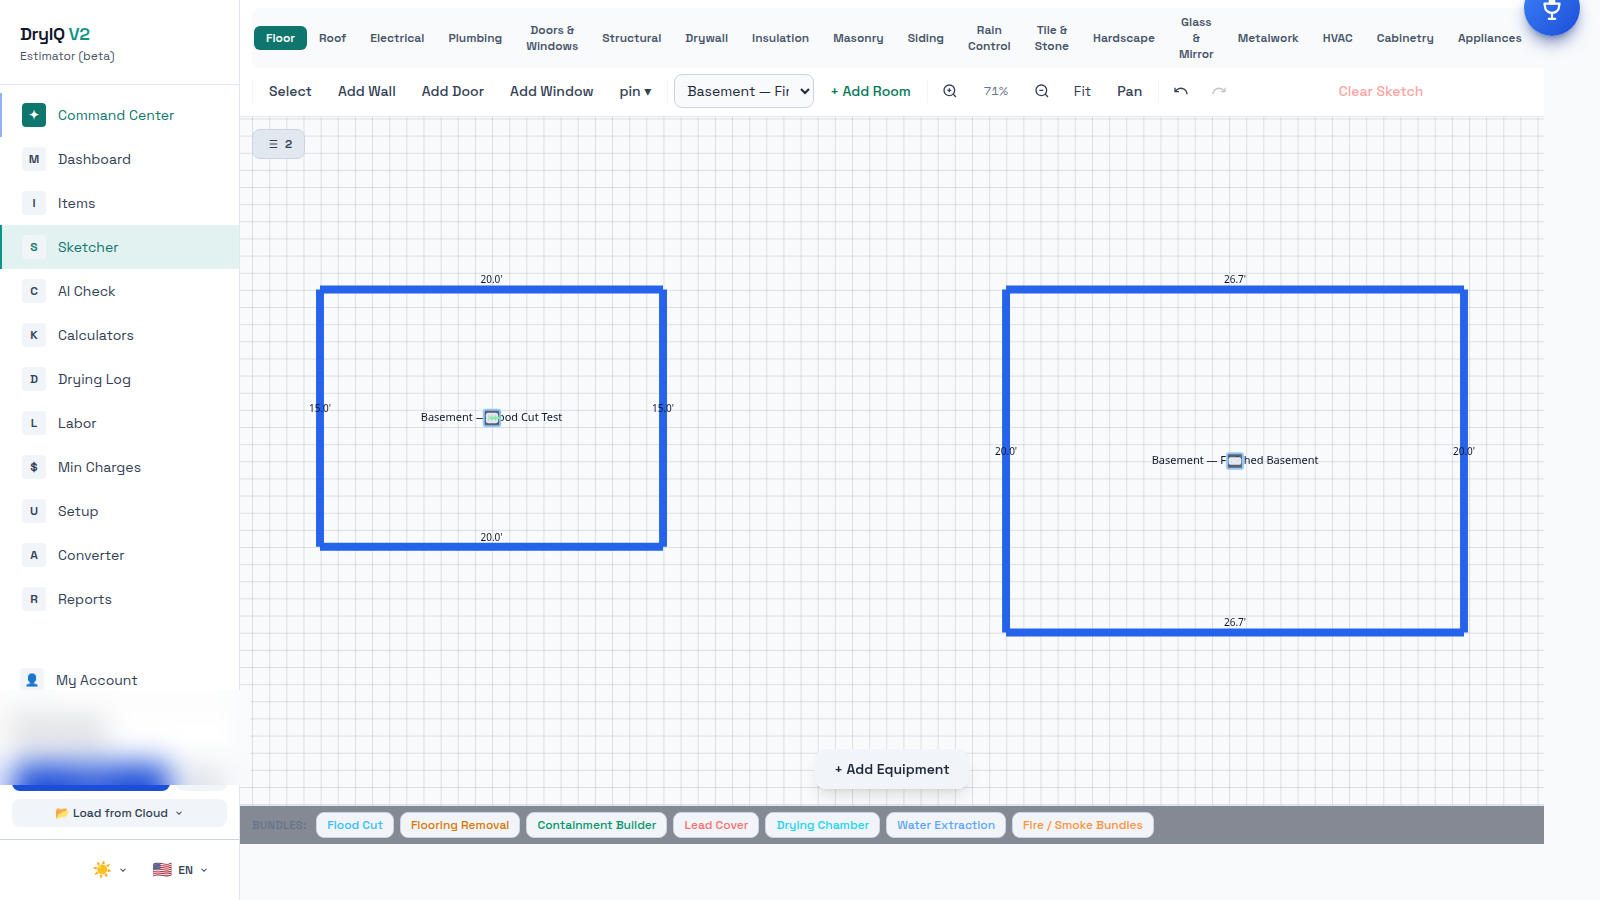Undo last sketch action
The image size is (1600, 900).
click(1181, 91)
